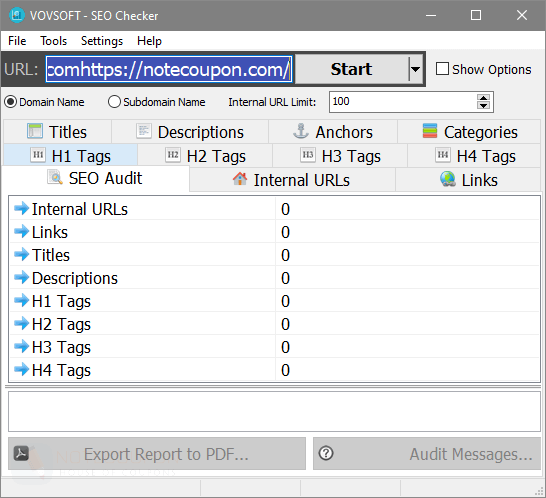Screen dimensions: 546x498
Task: Click the arrow icon beside H3 Tags row
Action: (22, 346)
